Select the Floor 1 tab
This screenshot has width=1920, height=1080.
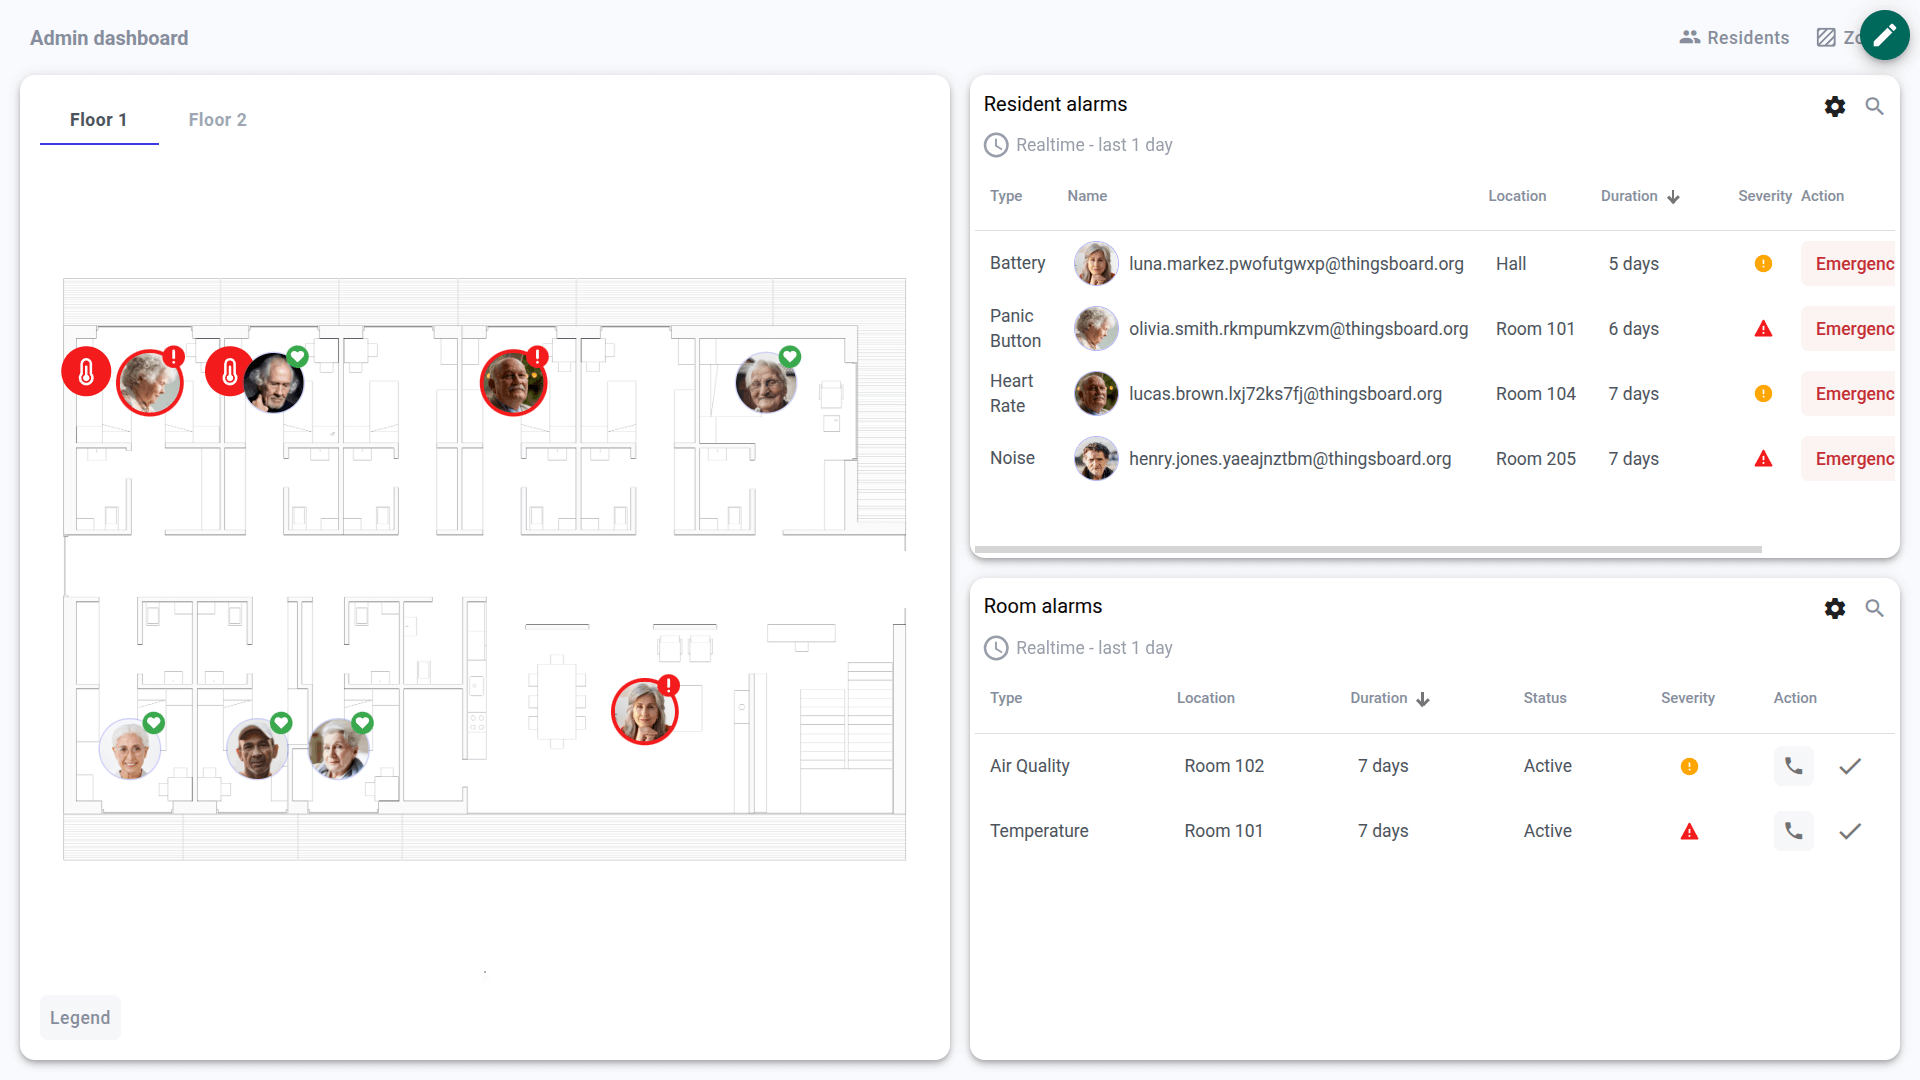pyautogui.click(x=98, y=120)
